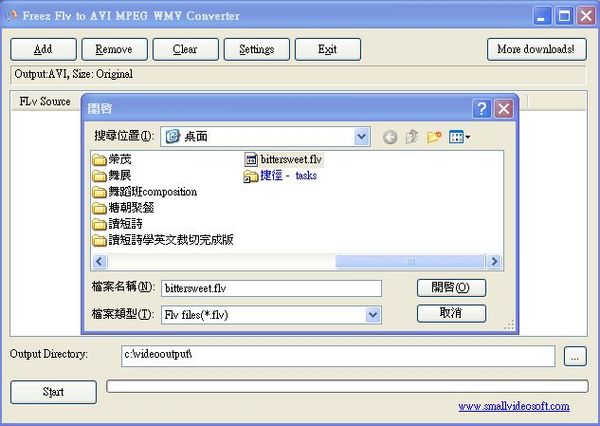This screenshot has width=600, height=426.
Task: Click the conversion progress bar
Action: [347, 386]
